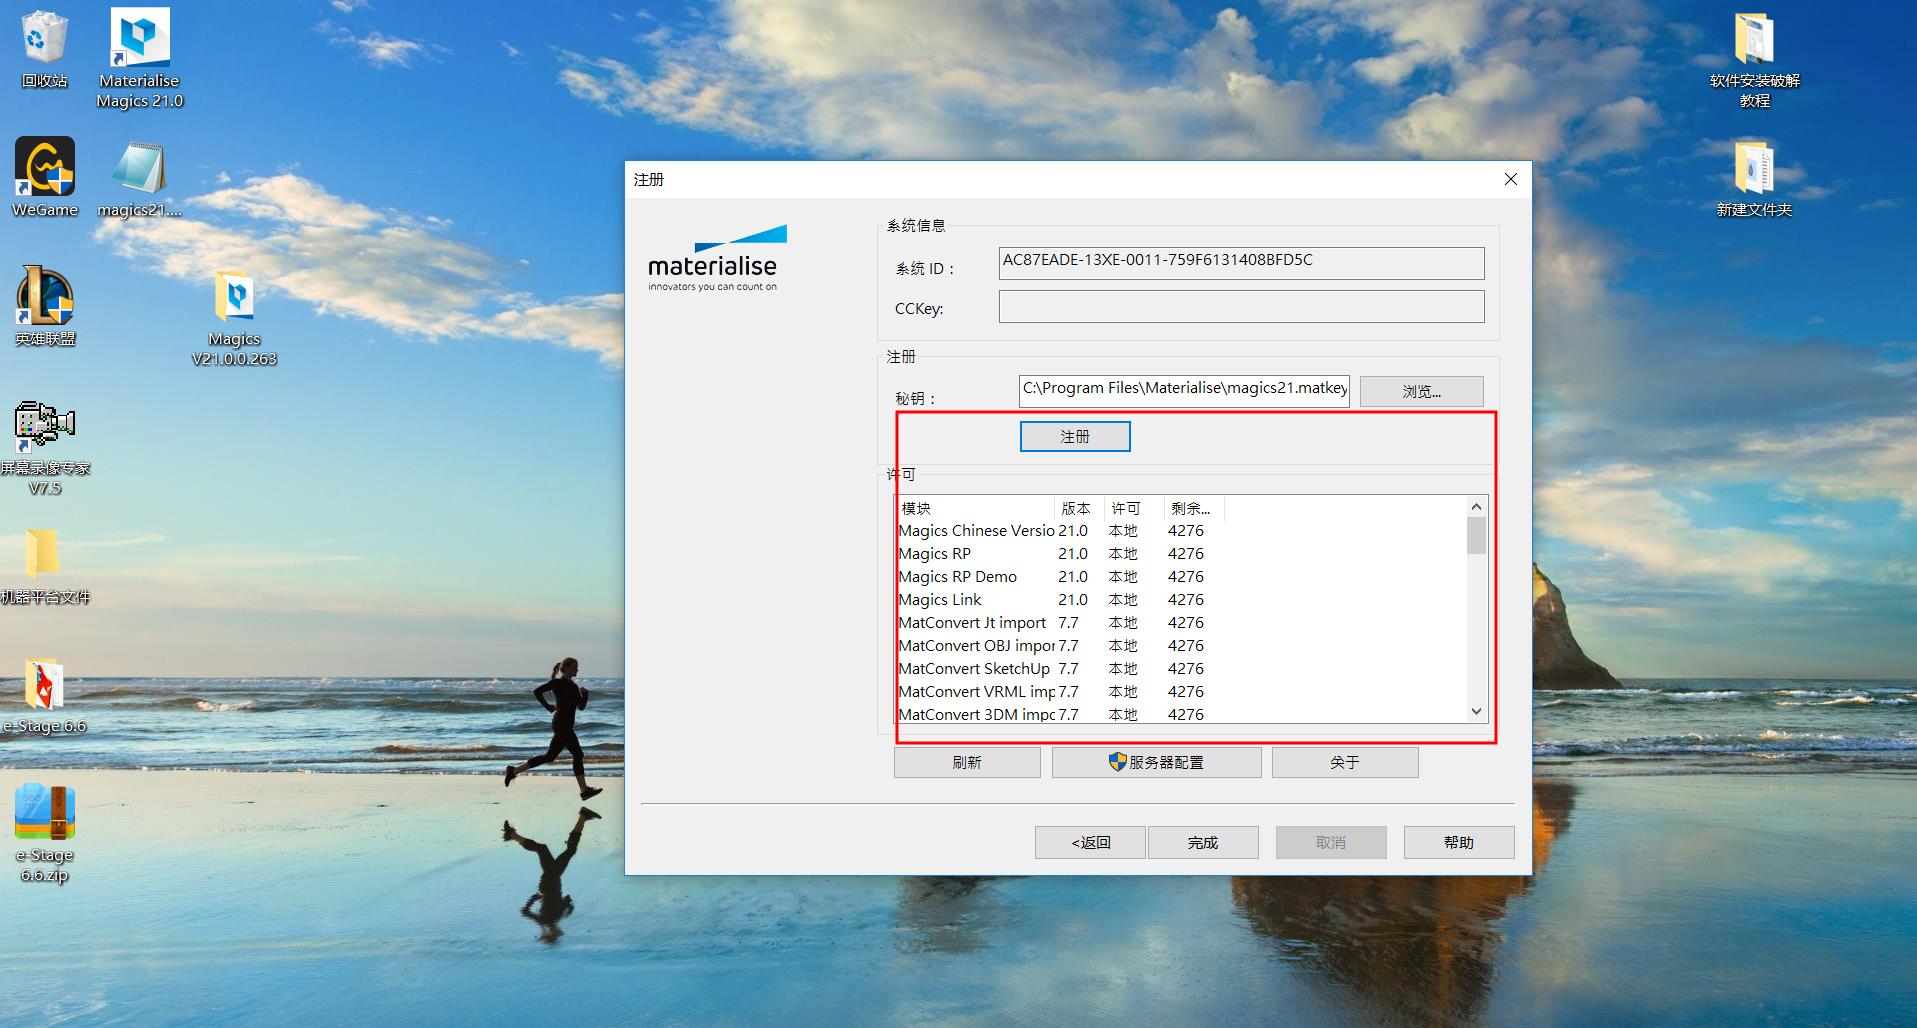Click the <返回 back button
The height and width of the screenshot is (1028, 1917).
tap(1090, 842)
